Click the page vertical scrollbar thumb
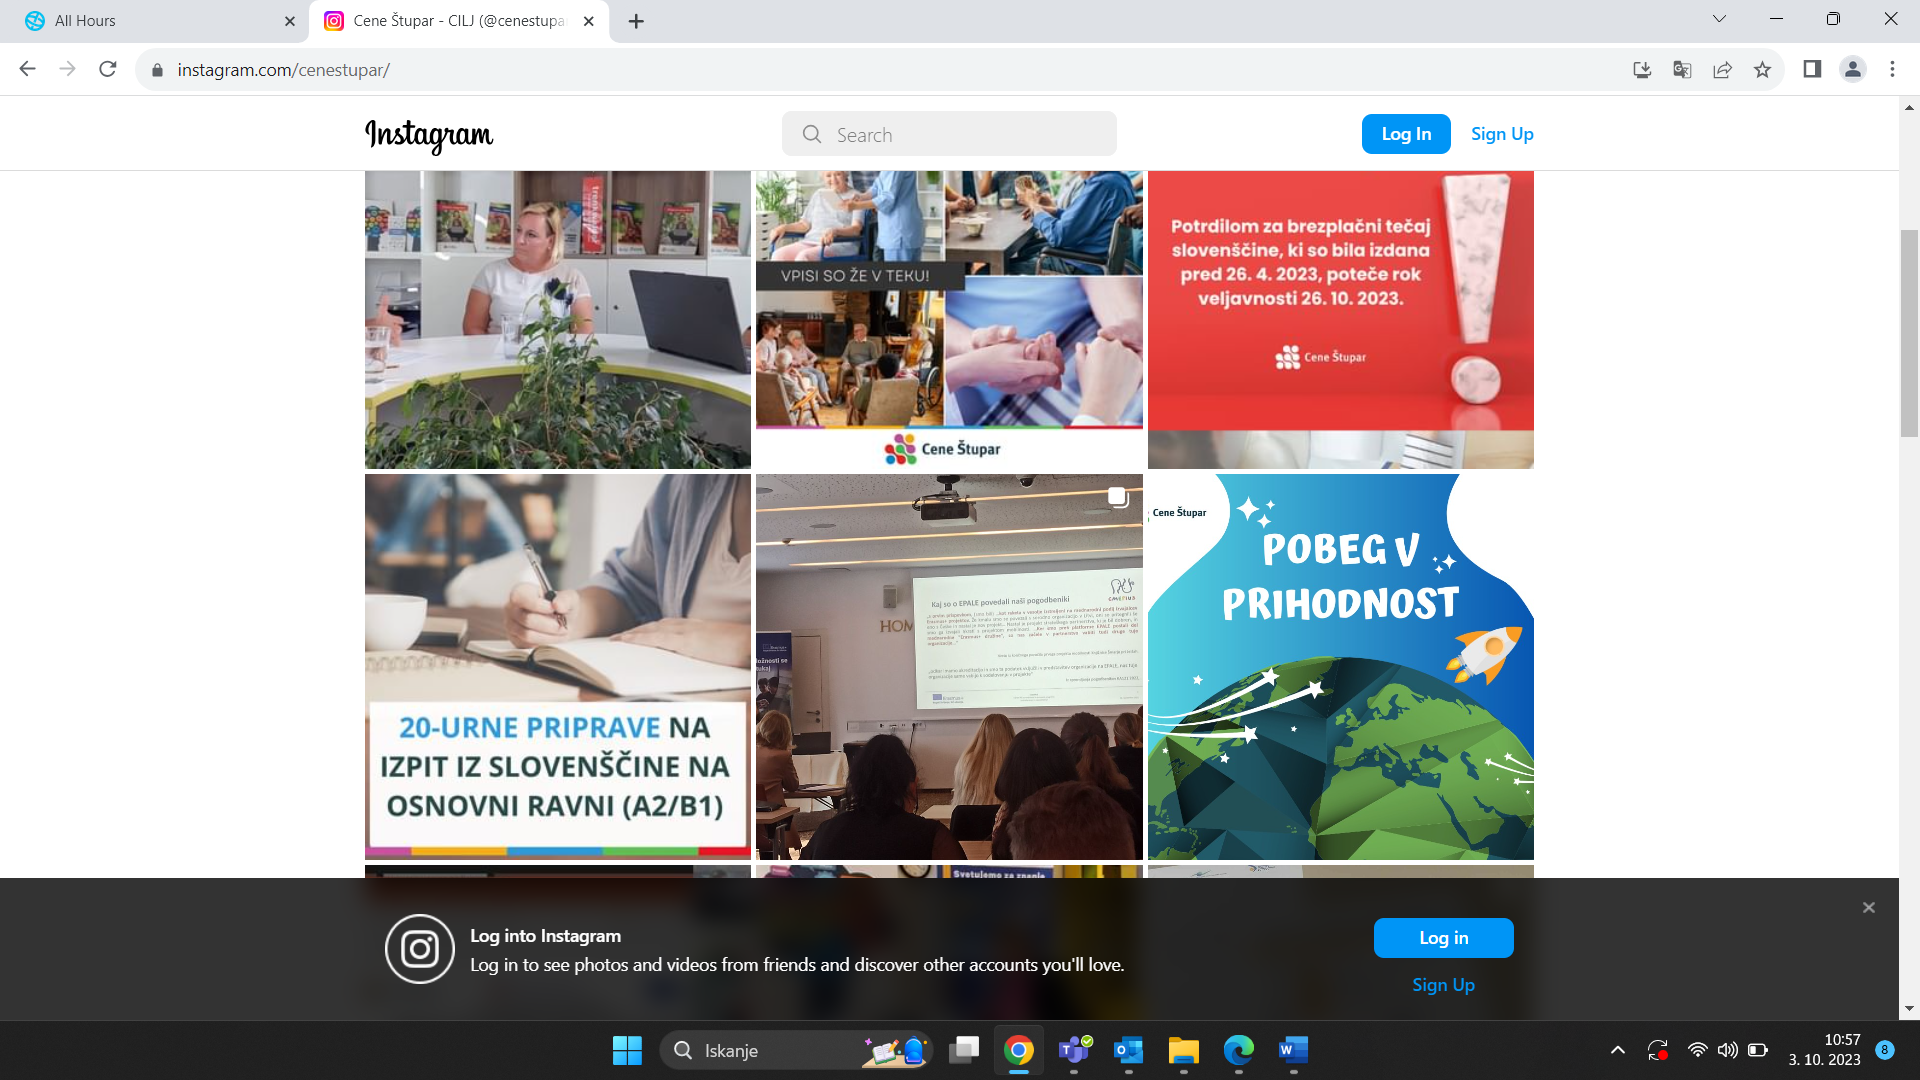Screen dimensions: 1920x1080 coord(1909,332)
